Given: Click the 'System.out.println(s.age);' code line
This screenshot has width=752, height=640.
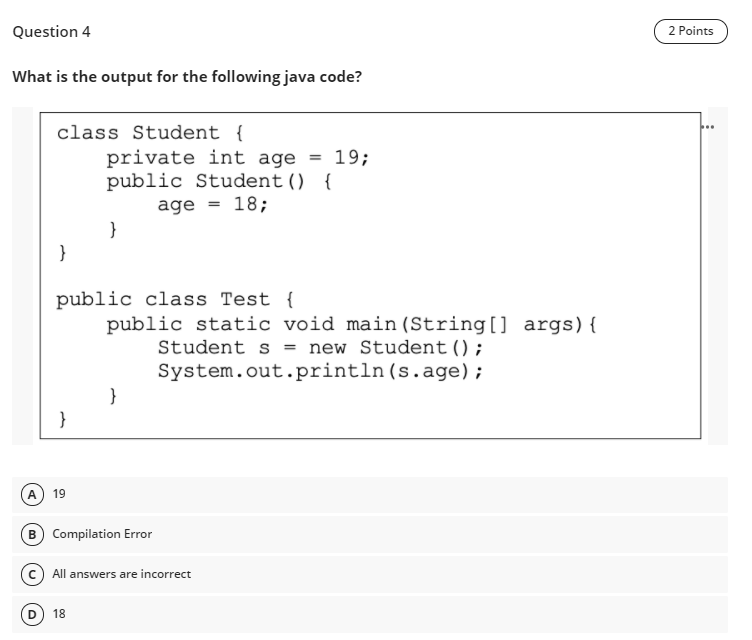Looking at the screenshot, I should pos(320,371).
